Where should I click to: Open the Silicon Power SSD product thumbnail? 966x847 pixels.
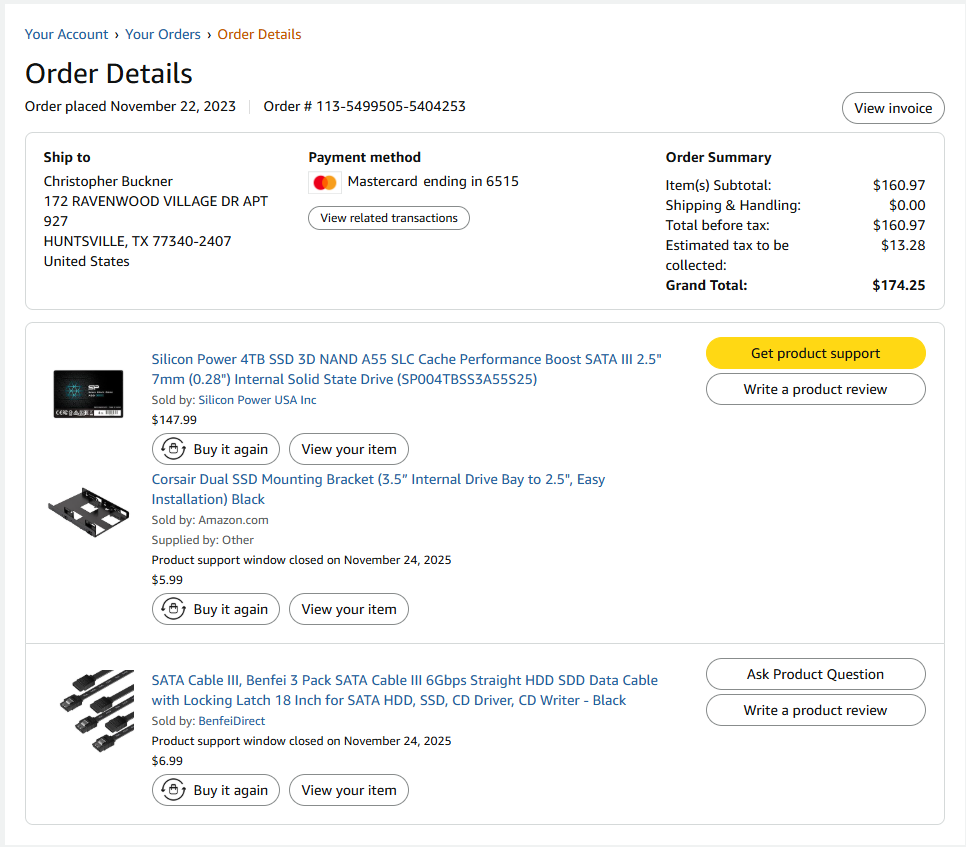click(88, 394)
